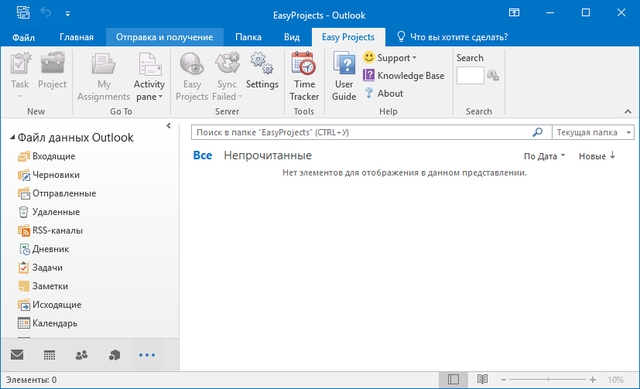Show Непрочитанные messages filter
This screenshot has height=389, width=640.
(268, 156)
